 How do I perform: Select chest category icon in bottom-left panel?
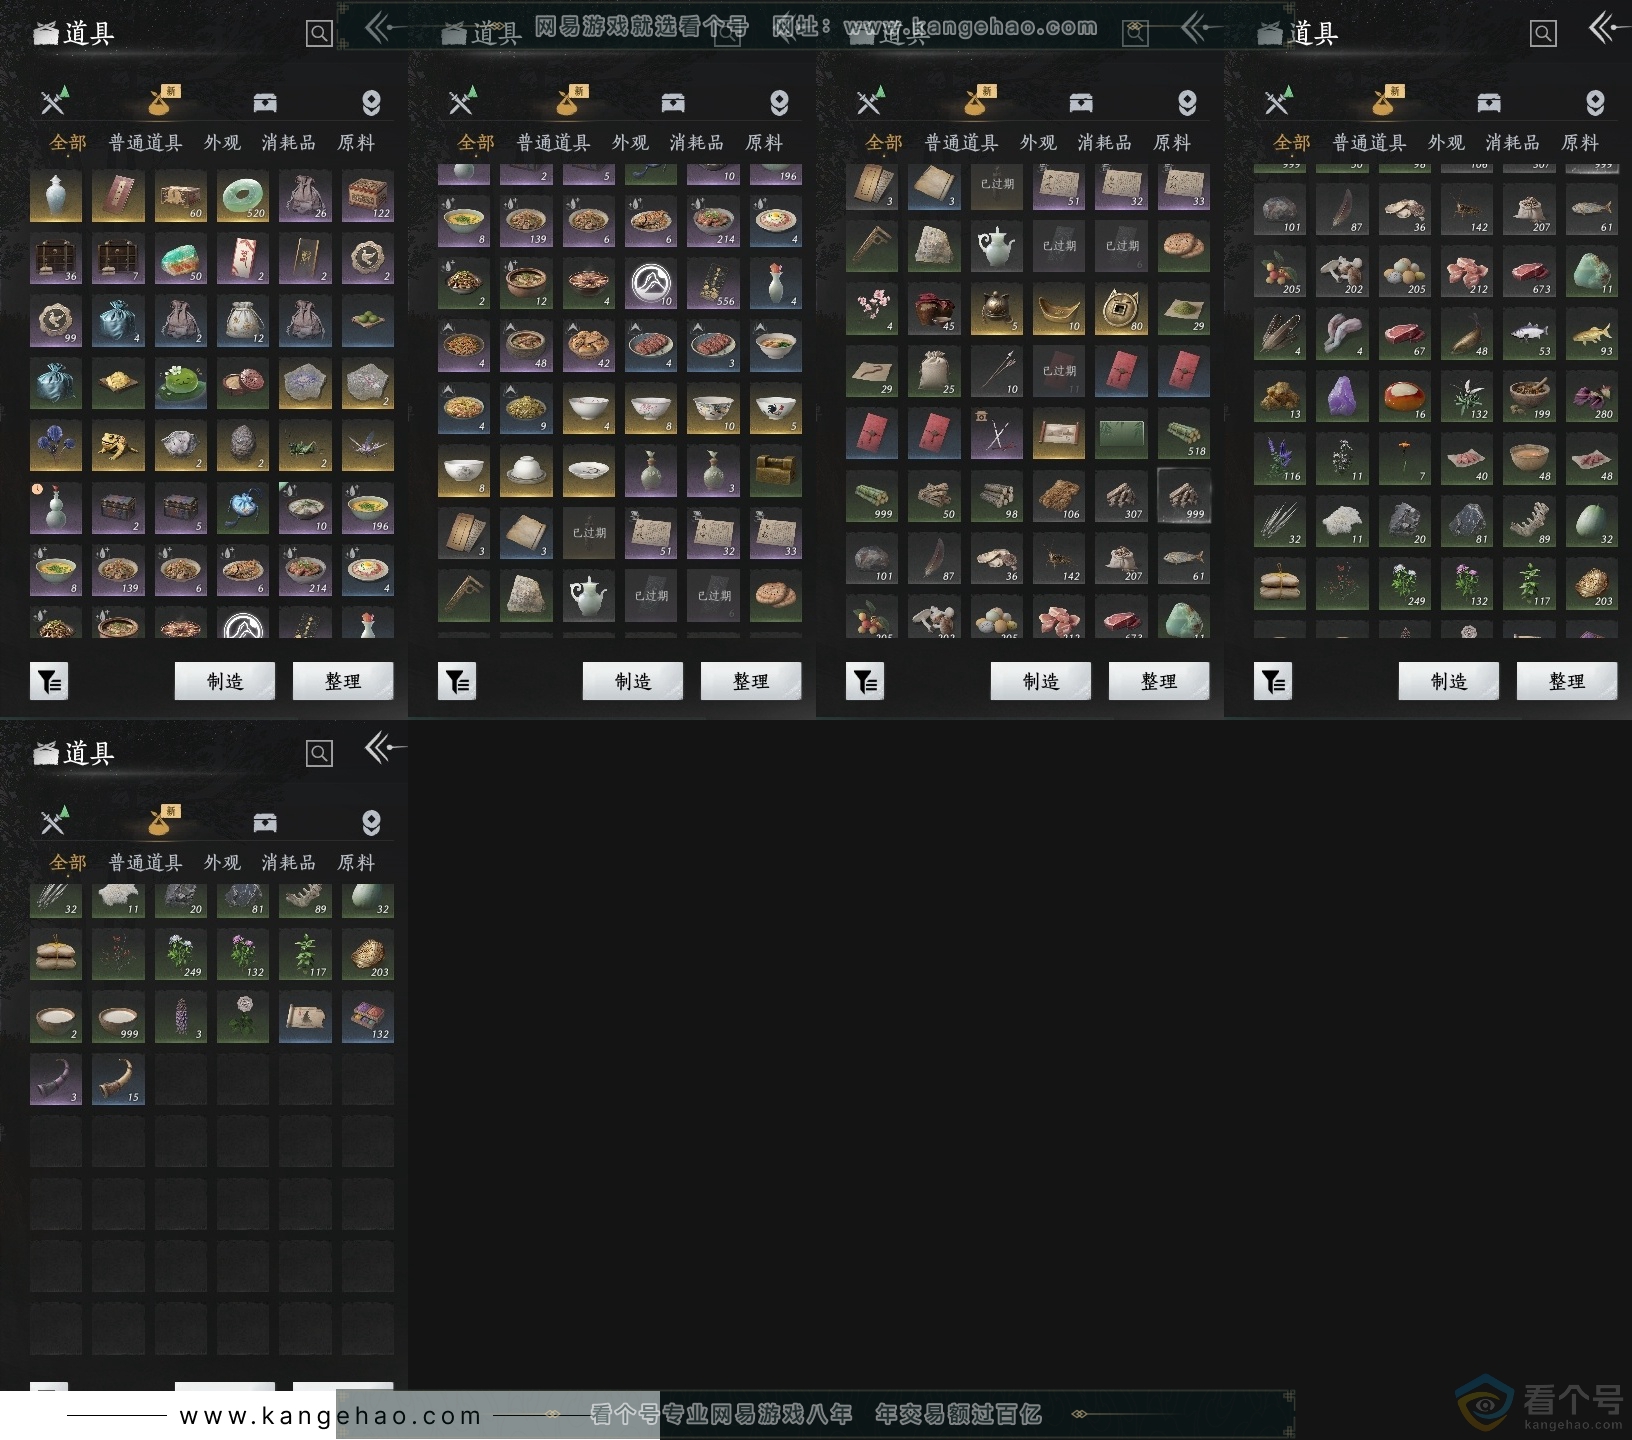[265, 822]
